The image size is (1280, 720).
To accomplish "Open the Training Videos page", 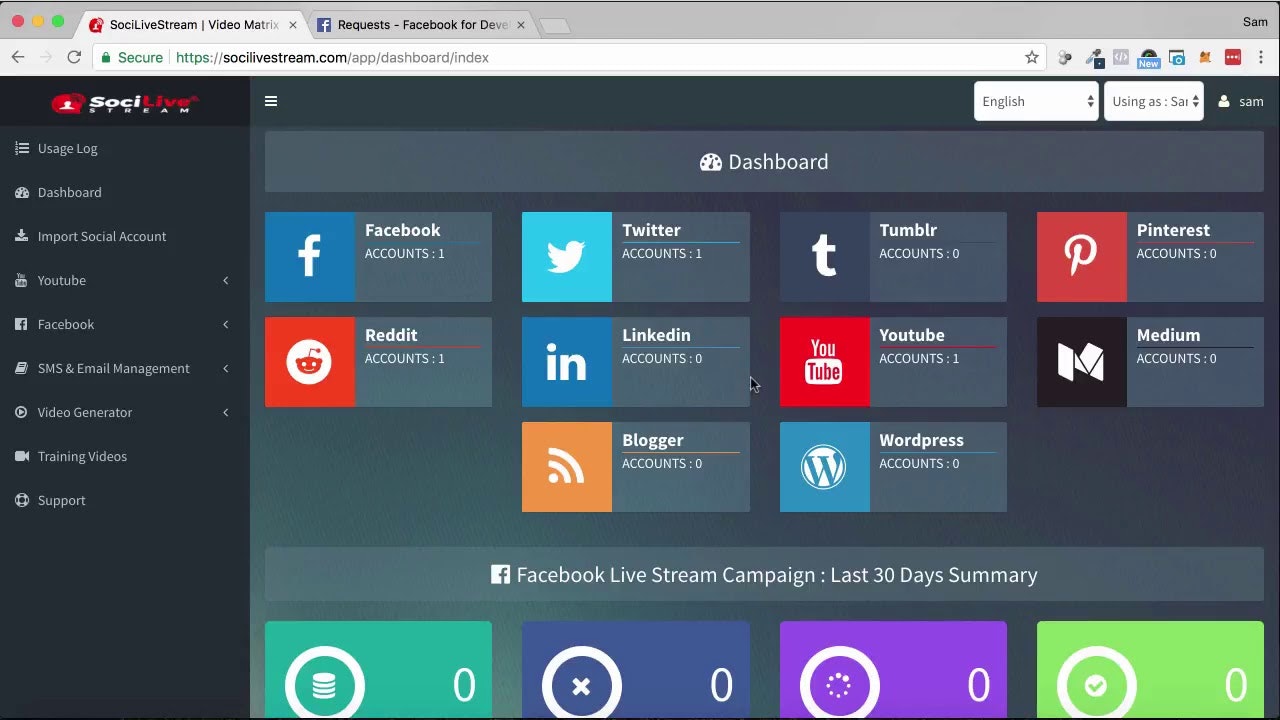I will click(x=82, y=456).
